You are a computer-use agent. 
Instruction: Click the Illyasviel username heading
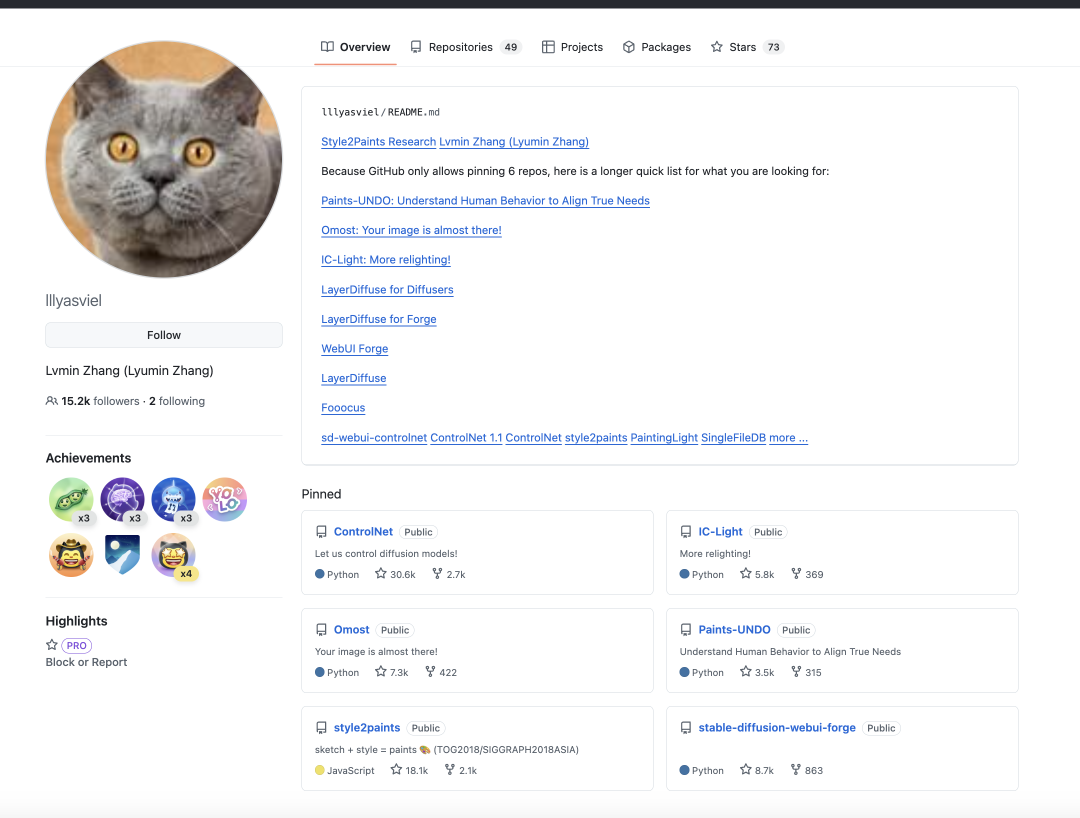coord(74,301)
